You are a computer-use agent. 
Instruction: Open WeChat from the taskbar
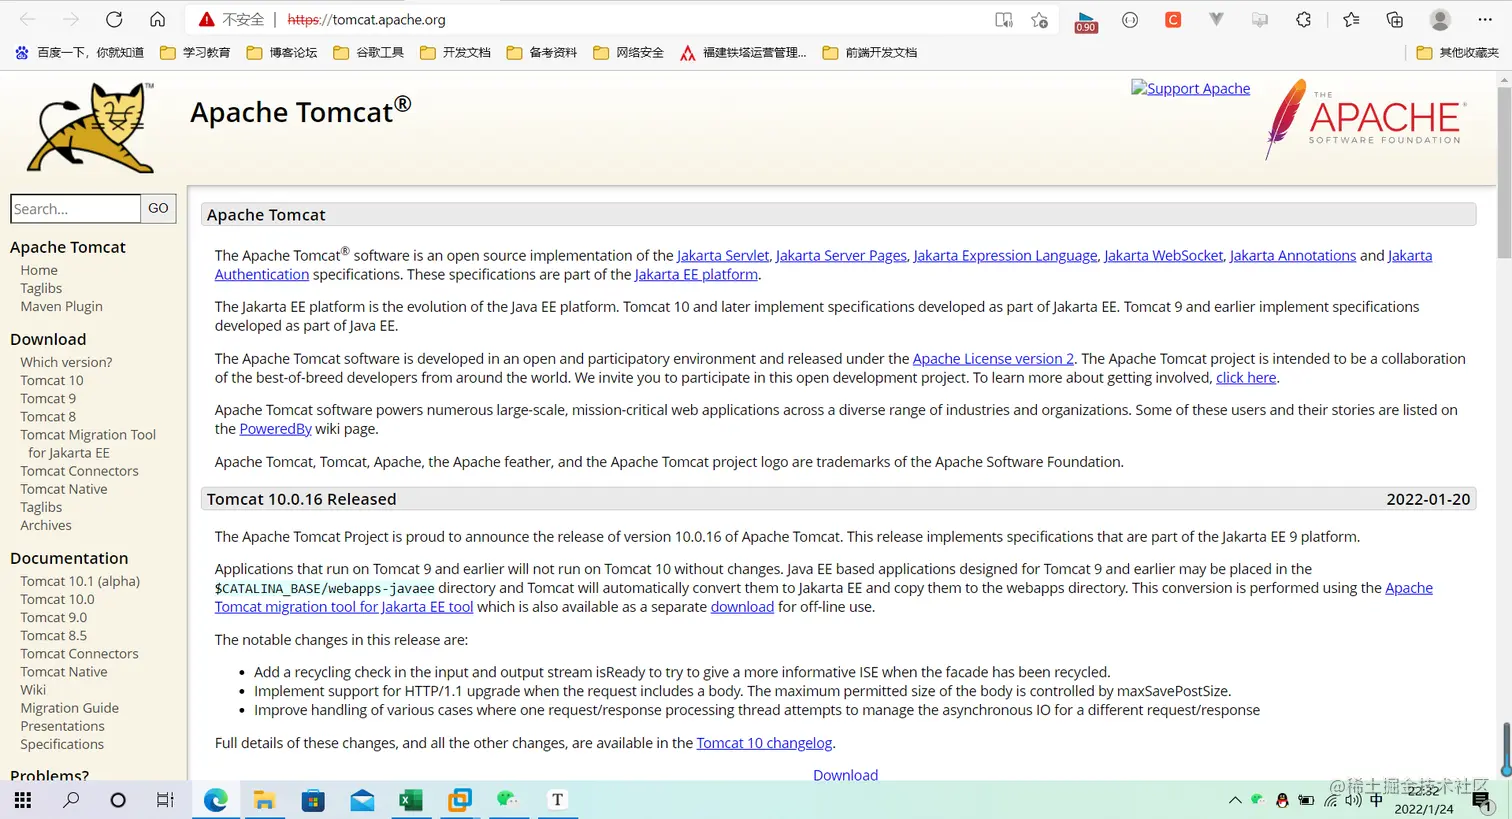coord(507,800)
